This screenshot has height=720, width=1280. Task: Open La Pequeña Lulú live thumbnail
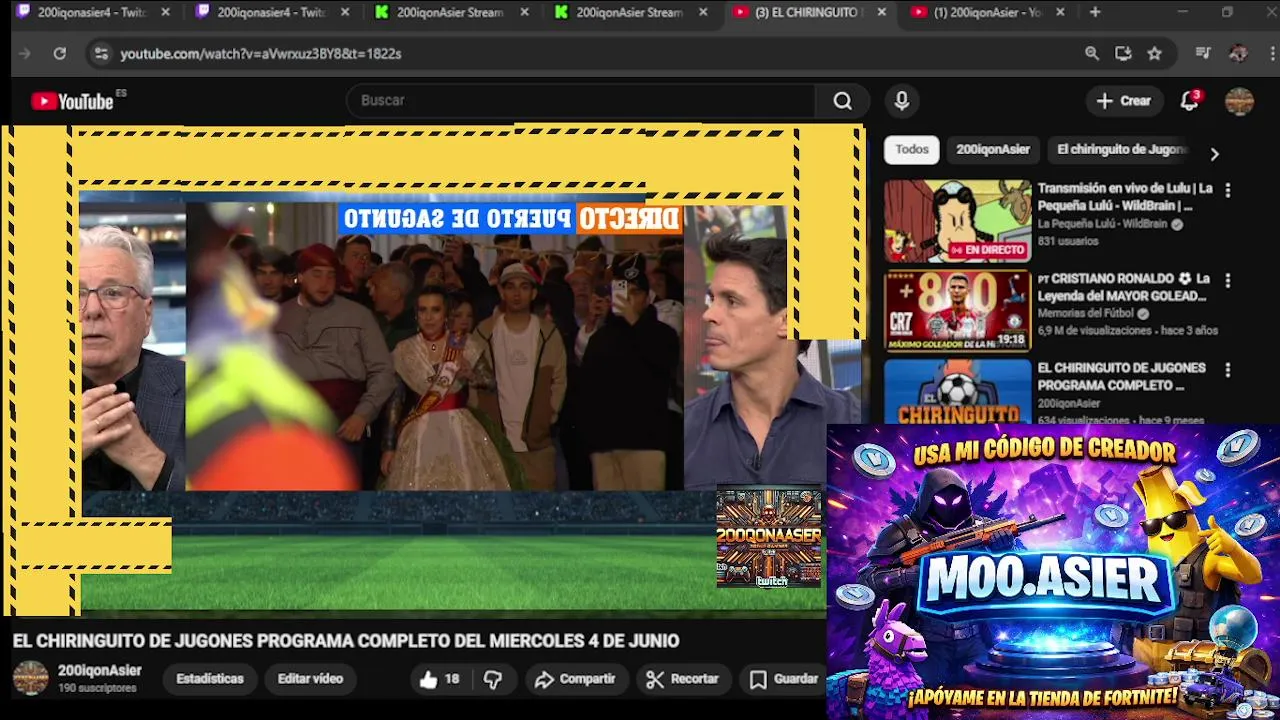[x=957, y=221]
